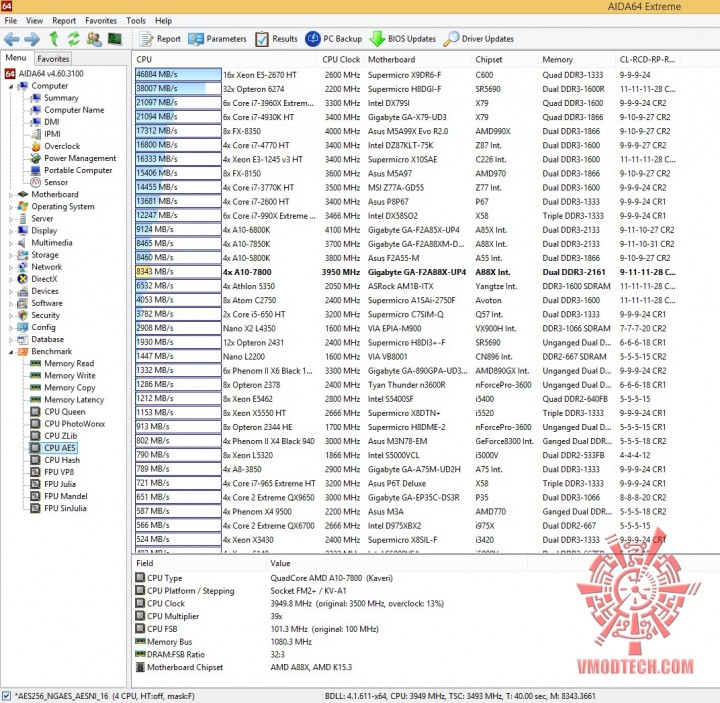Sort by the Motherboard column header
Viewport: 720px width, 703px height.
pyautogui.click(x=417, y=59)
